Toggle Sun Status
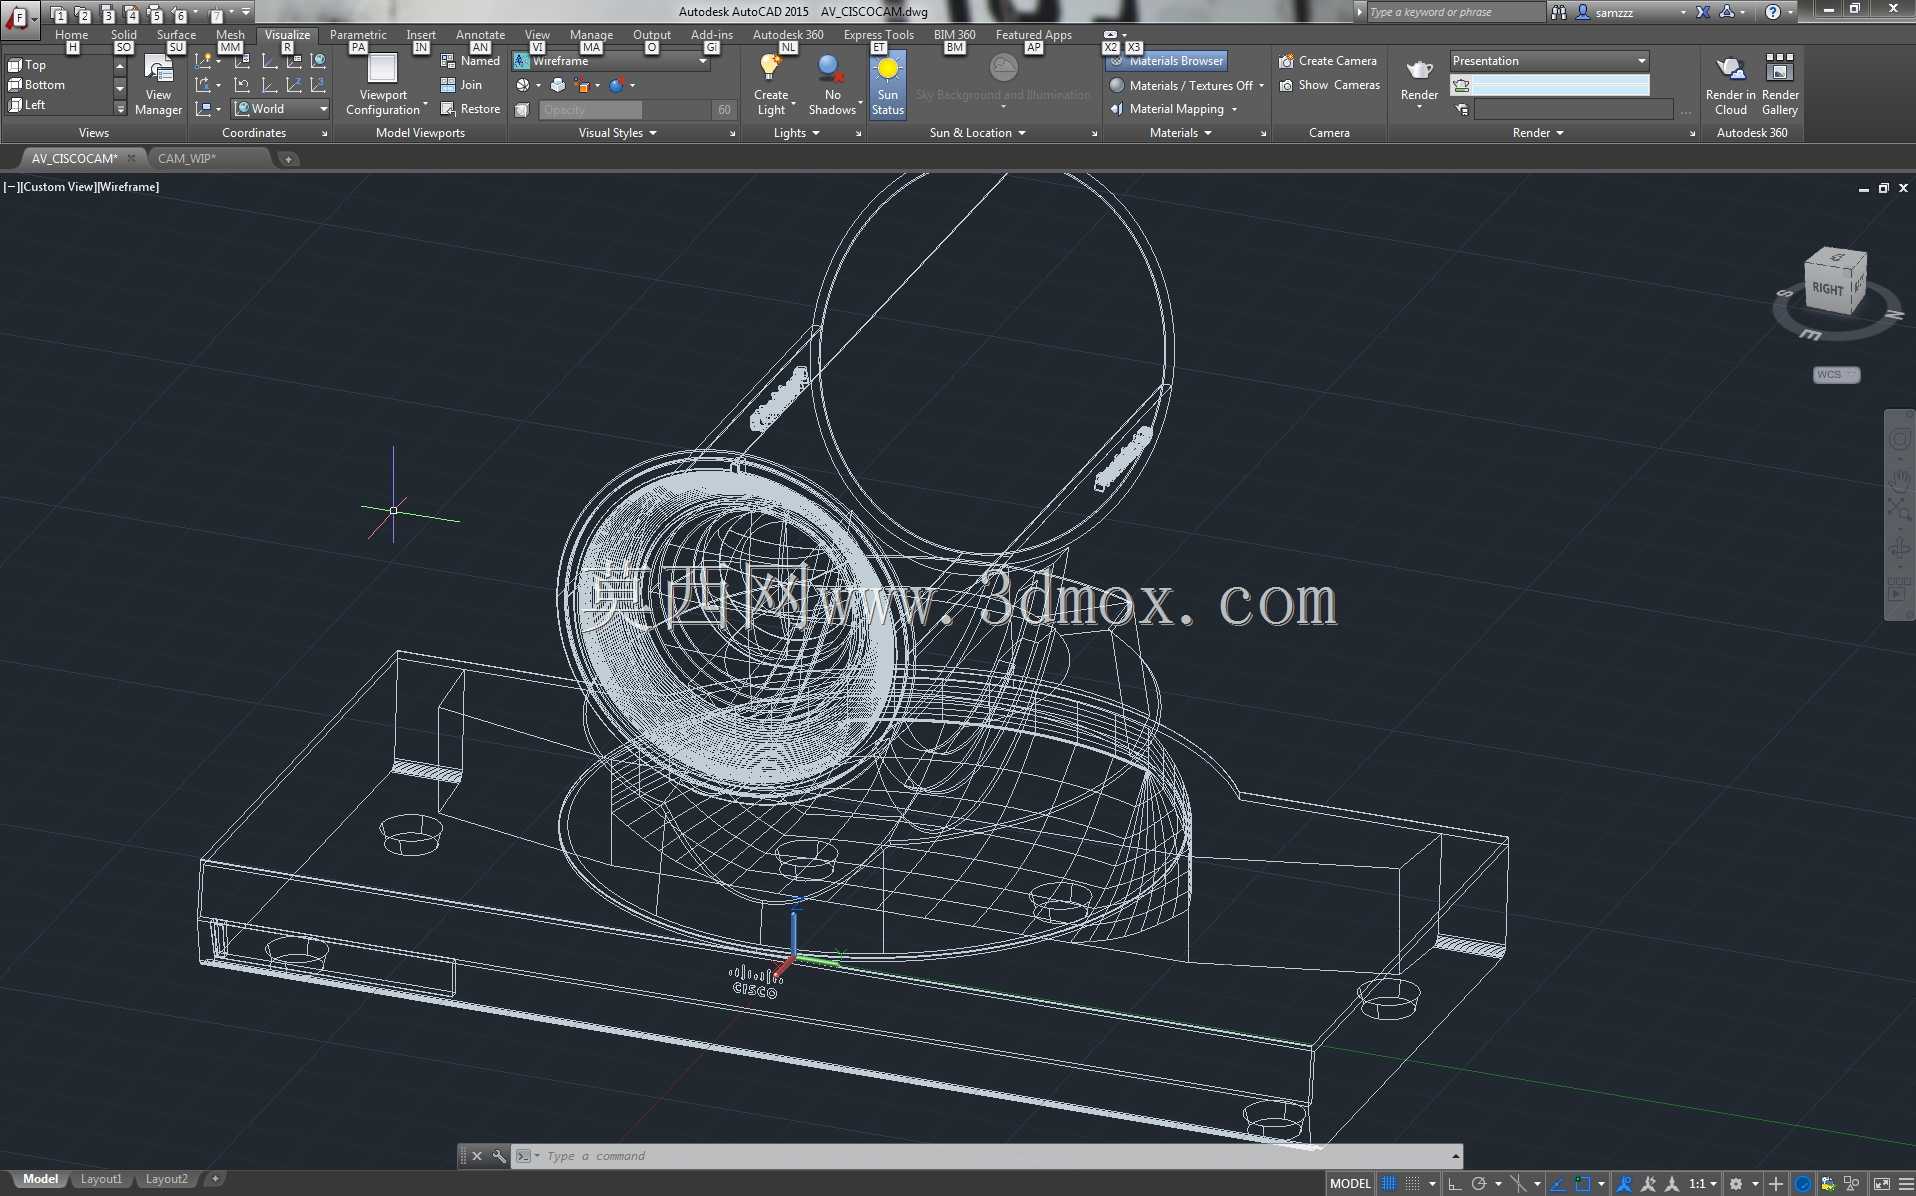Screen dimensions: 1916x1196 pos(887,85)
